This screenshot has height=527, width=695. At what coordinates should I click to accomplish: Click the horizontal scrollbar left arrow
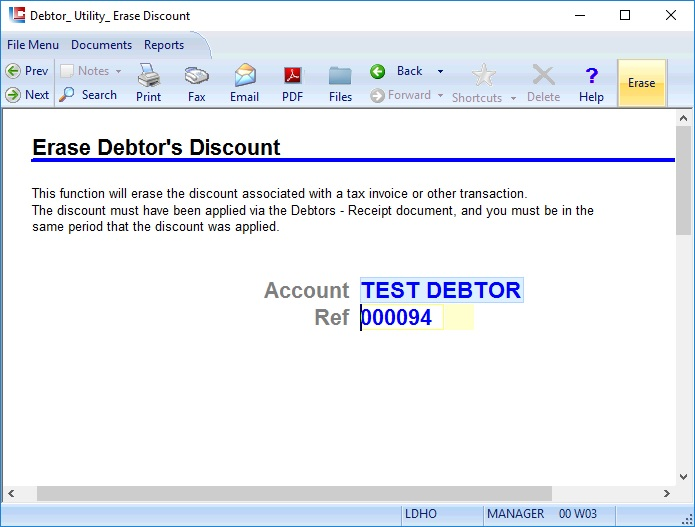(11, 493)
